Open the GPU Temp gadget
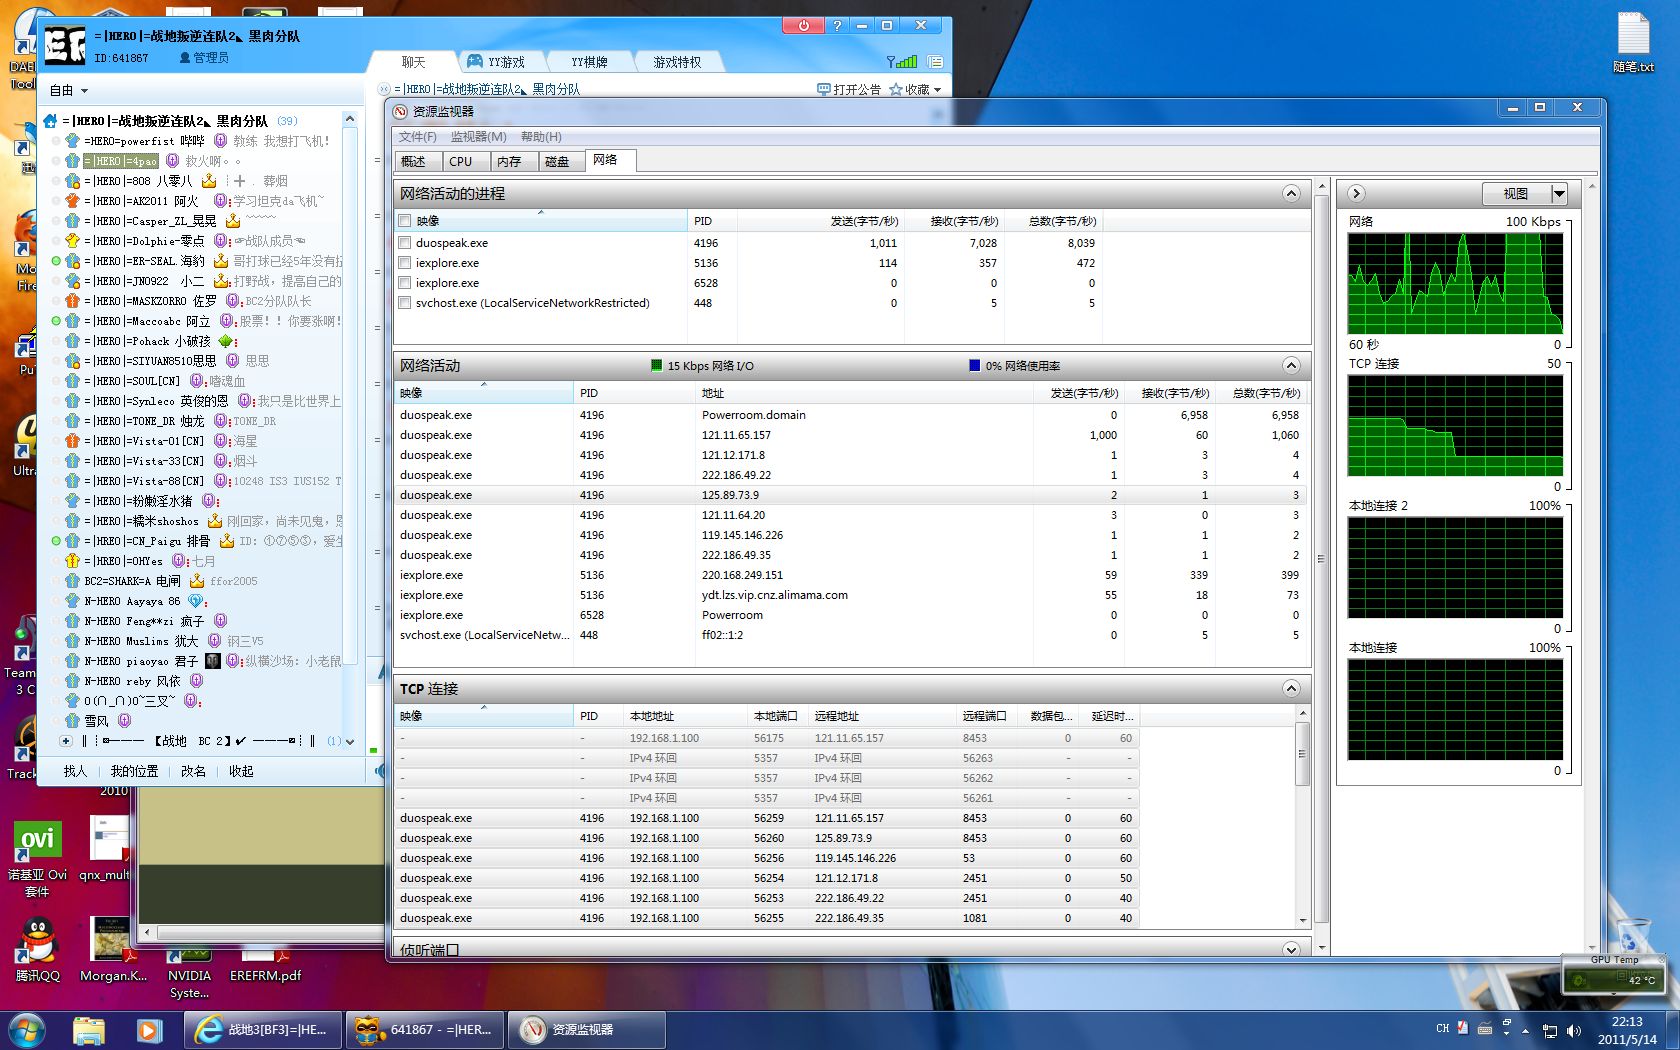This screenshot has height=1050, width=1680. point(1614,974)
